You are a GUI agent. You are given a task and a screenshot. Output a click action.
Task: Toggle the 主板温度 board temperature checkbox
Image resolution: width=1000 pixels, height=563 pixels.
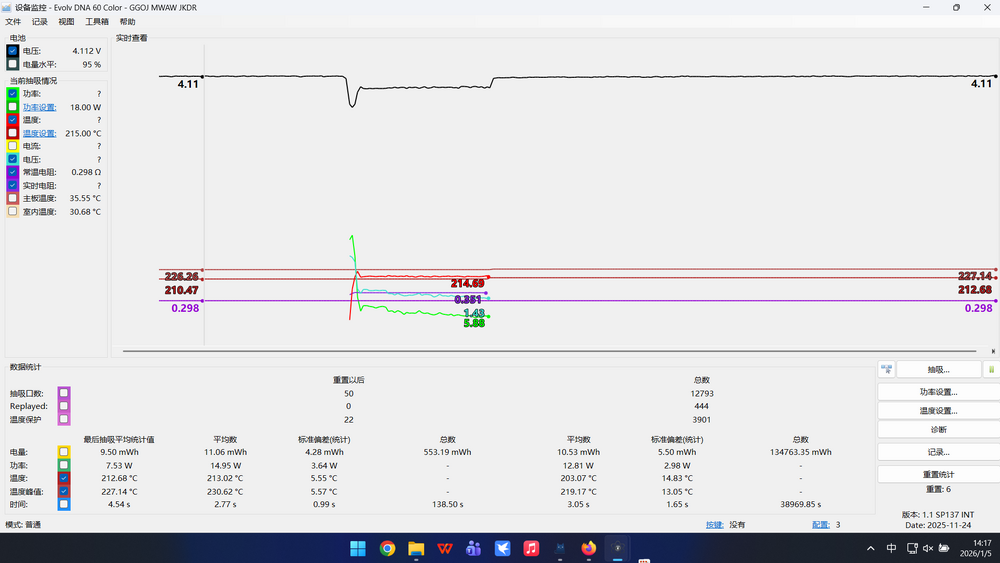pyautogui.click(x=13, y=198)
